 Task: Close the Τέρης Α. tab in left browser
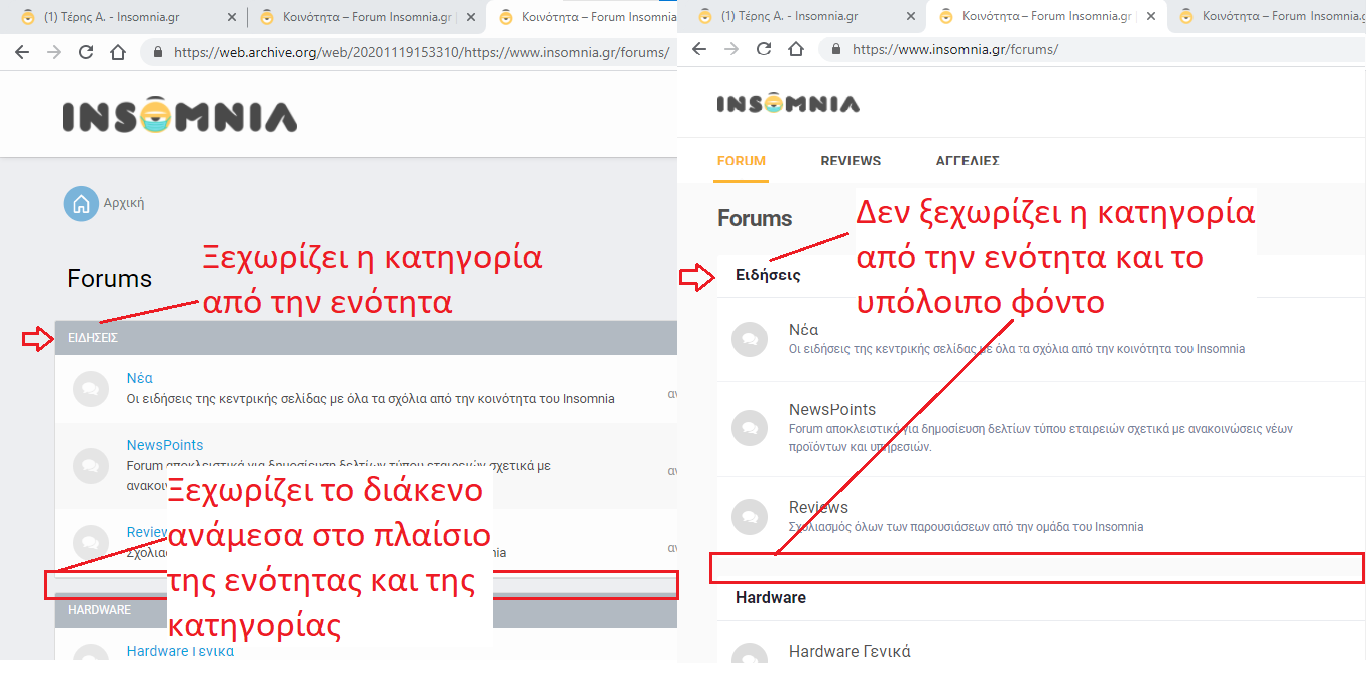(x=233, y=17)
